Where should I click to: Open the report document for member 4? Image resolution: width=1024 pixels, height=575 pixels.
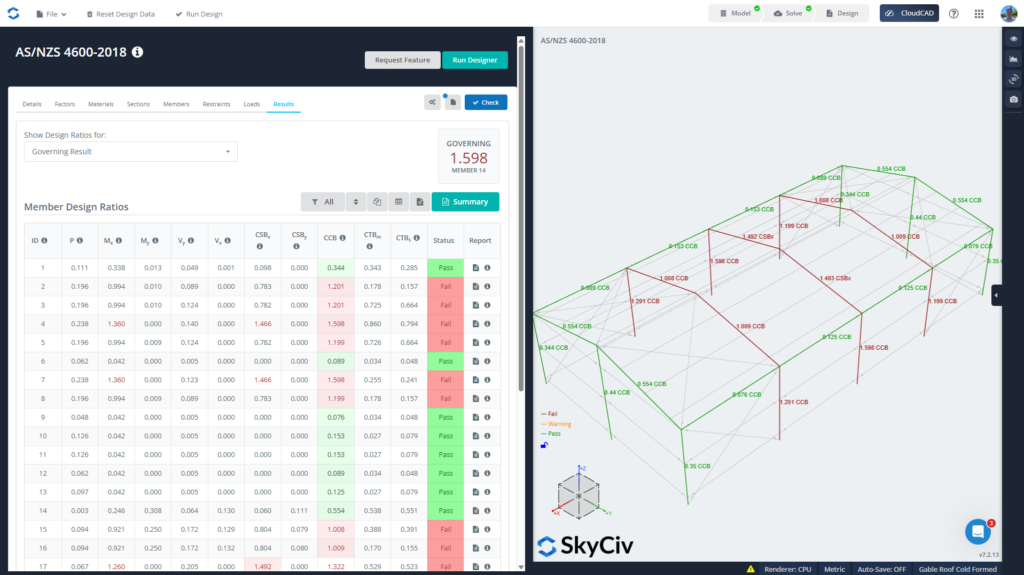[x=475, y=324]
